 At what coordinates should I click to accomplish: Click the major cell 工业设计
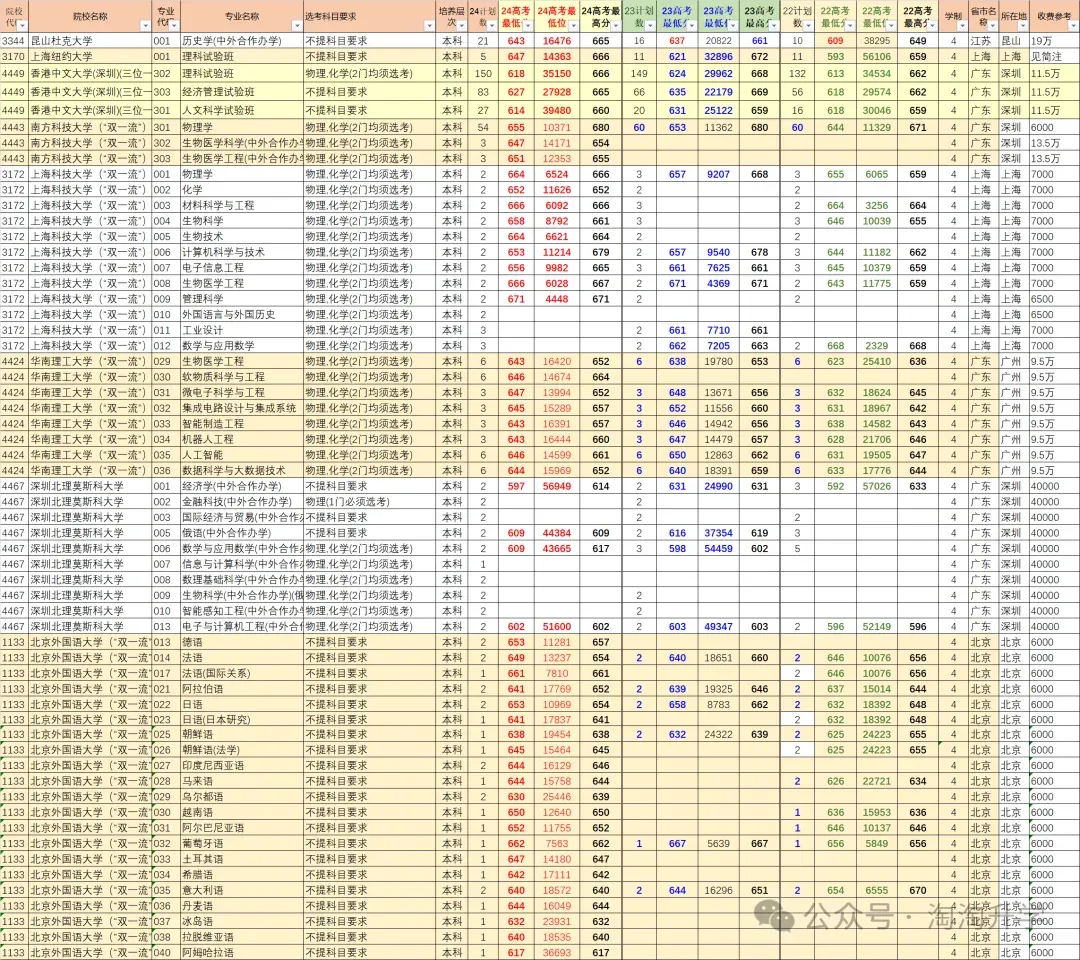point(242,330)
